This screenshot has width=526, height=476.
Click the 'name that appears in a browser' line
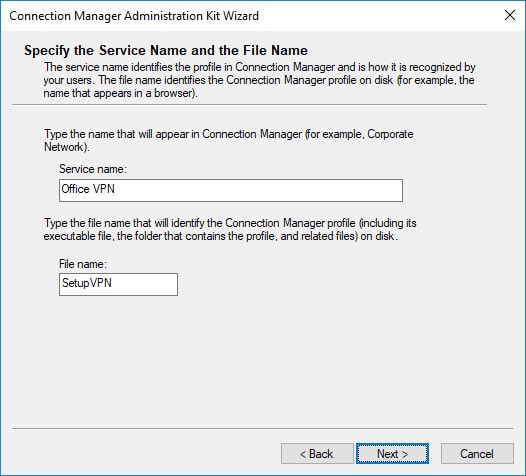point(120,93)
